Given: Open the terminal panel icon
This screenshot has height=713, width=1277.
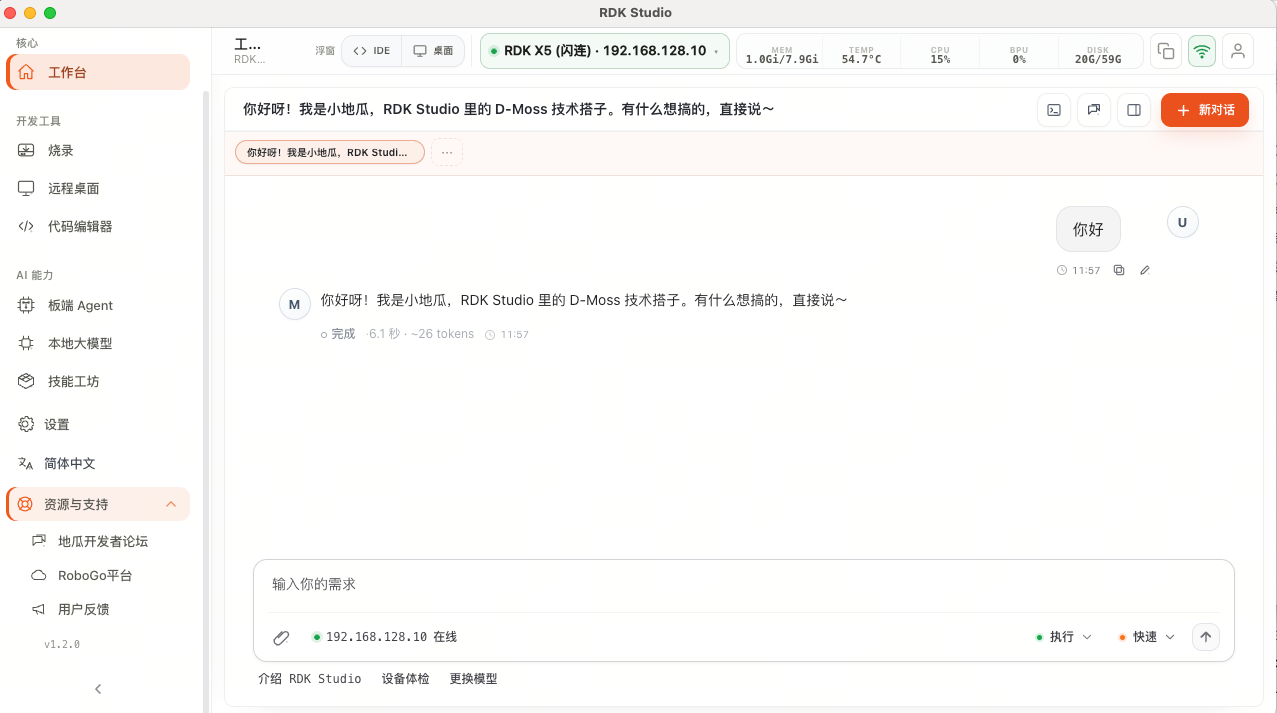Looking at the screenshot, I should point(1054,110).
